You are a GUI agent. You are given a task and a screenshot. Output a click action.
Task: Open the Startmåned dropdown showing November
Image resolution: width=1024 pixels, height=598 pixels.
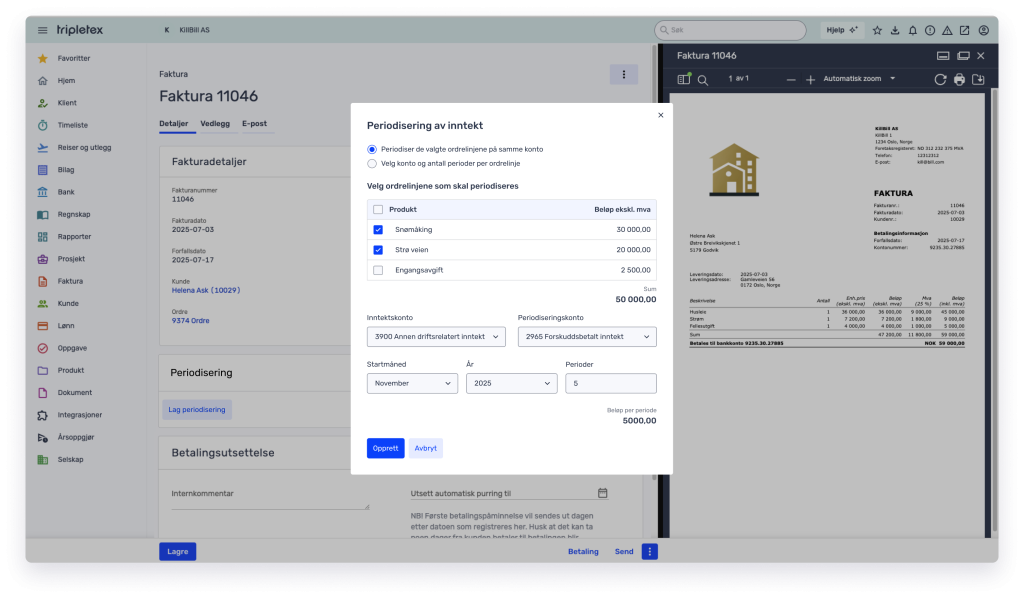[x=411, y=383]
